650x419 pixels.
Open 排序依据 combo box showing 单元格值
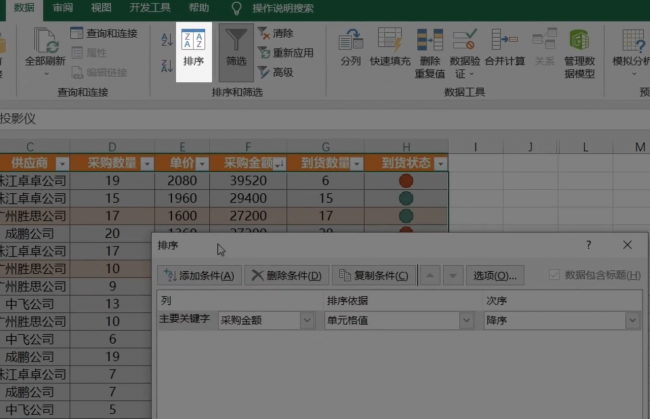(399, 320)
